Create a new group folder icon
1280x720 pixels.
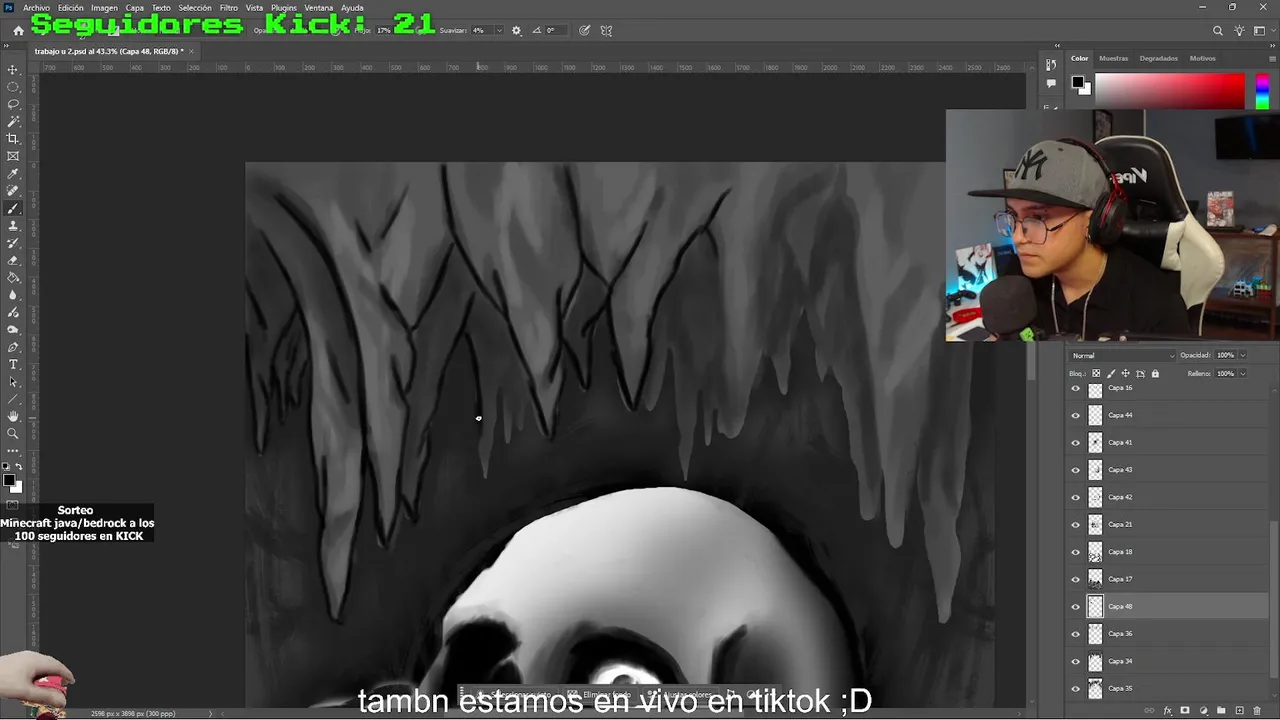point(1221,711)
